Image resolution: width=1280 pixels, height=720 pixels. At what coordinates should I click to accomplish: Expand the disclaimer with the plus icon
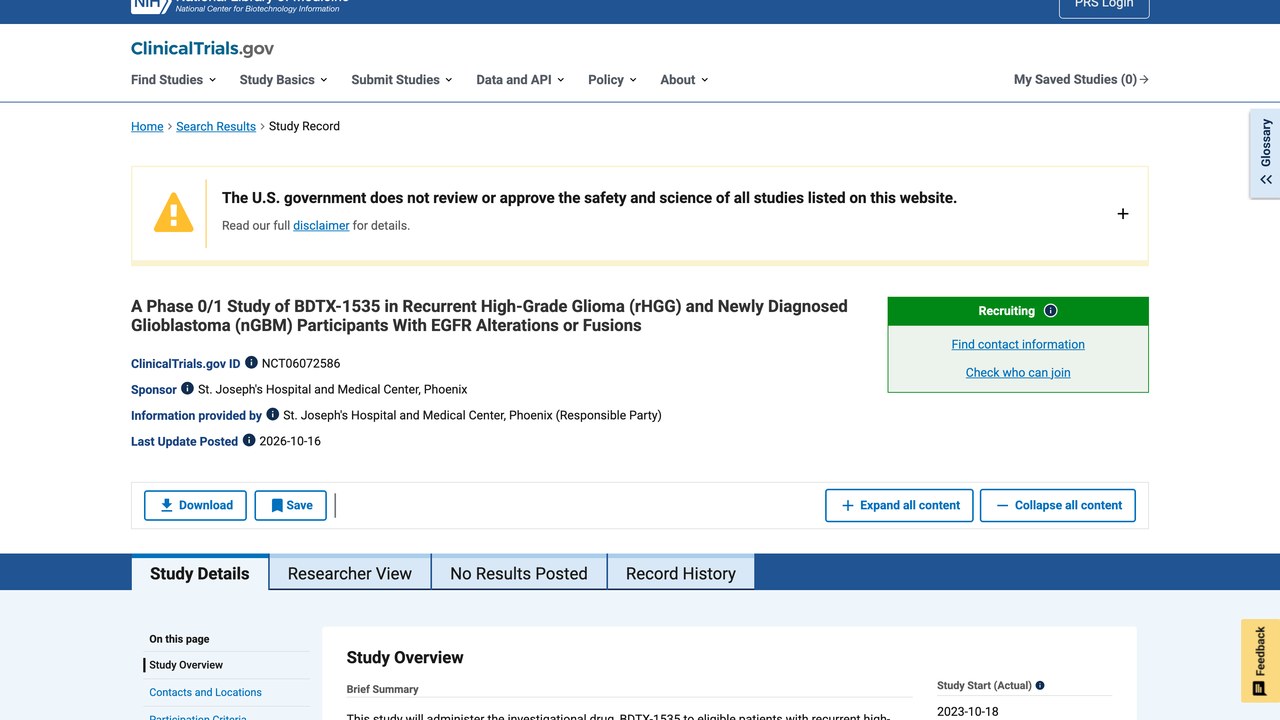[x=1123, y=214]
